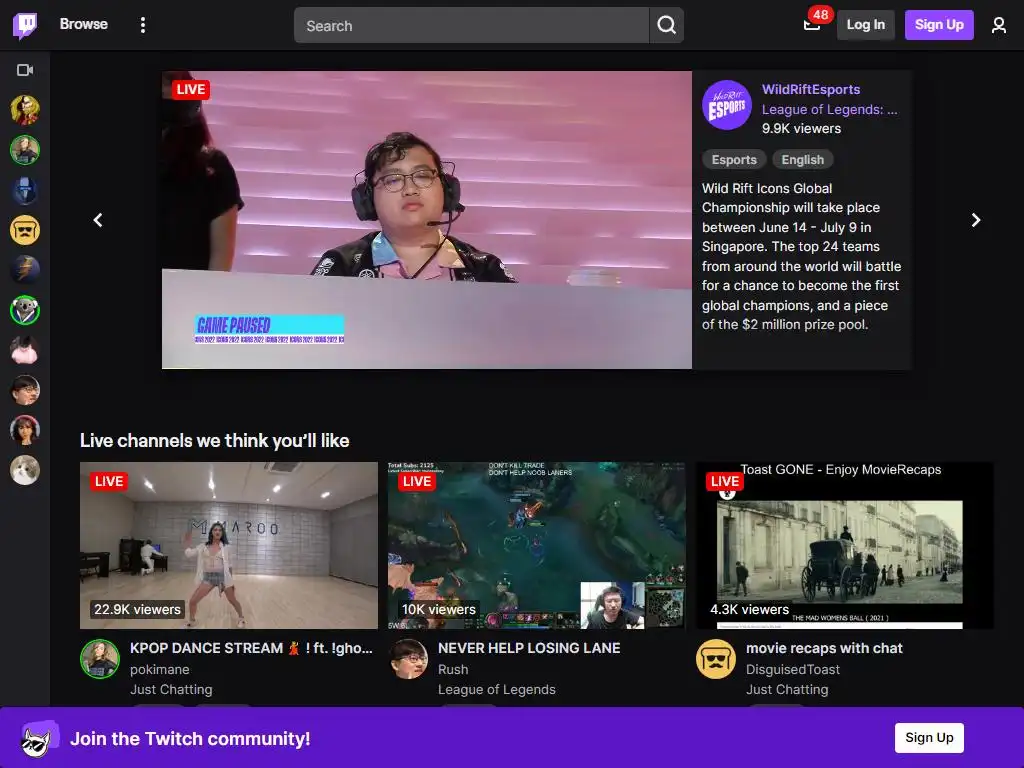The height and width of the screenshot is (768, 1024).
Task: Click the purple Sign Up button in header
Action: 938,25
